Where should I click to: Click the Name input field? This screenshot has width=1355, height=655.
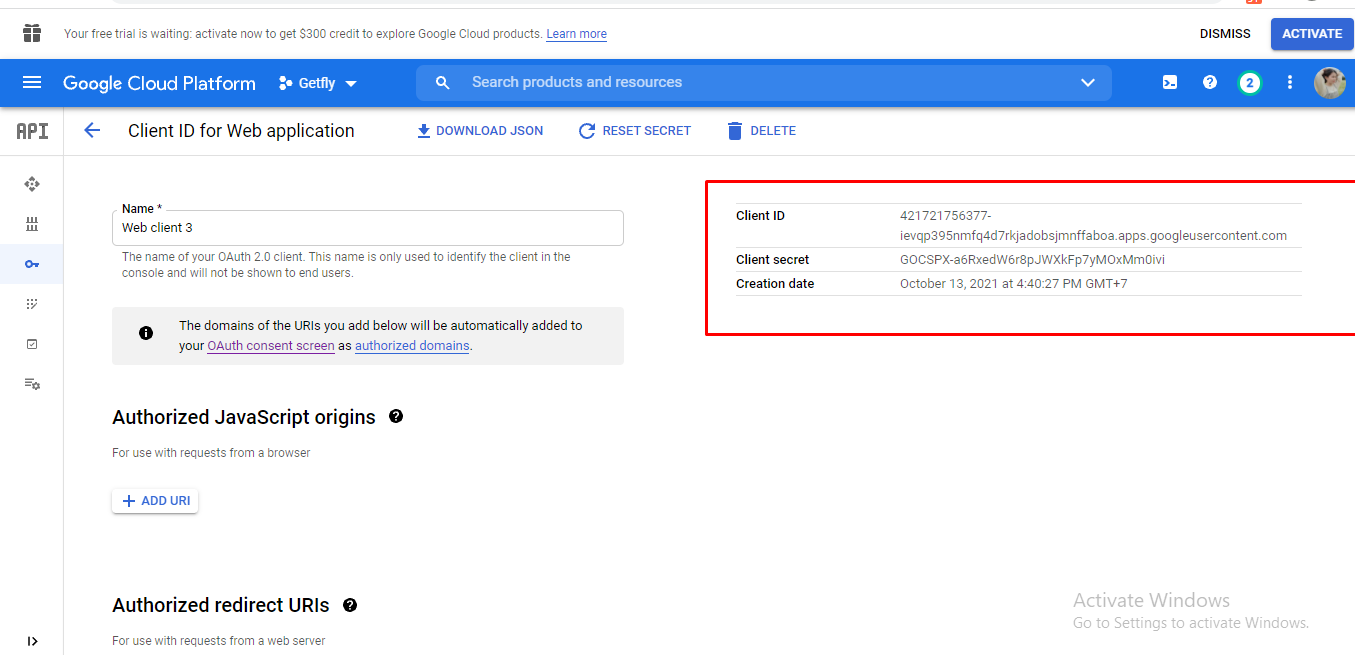click(367, 228)
